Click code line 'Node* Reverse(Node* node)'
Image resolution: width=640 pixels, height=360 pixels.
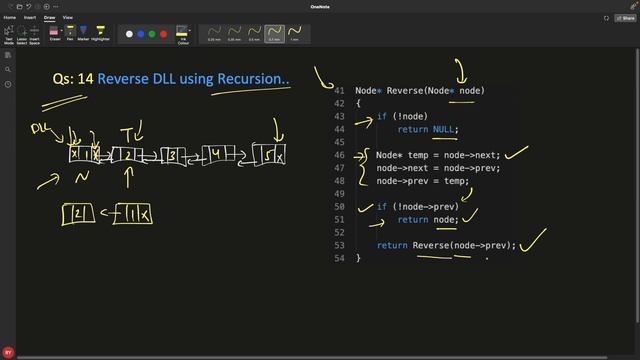pyautogui.click(x=420, y=91)
